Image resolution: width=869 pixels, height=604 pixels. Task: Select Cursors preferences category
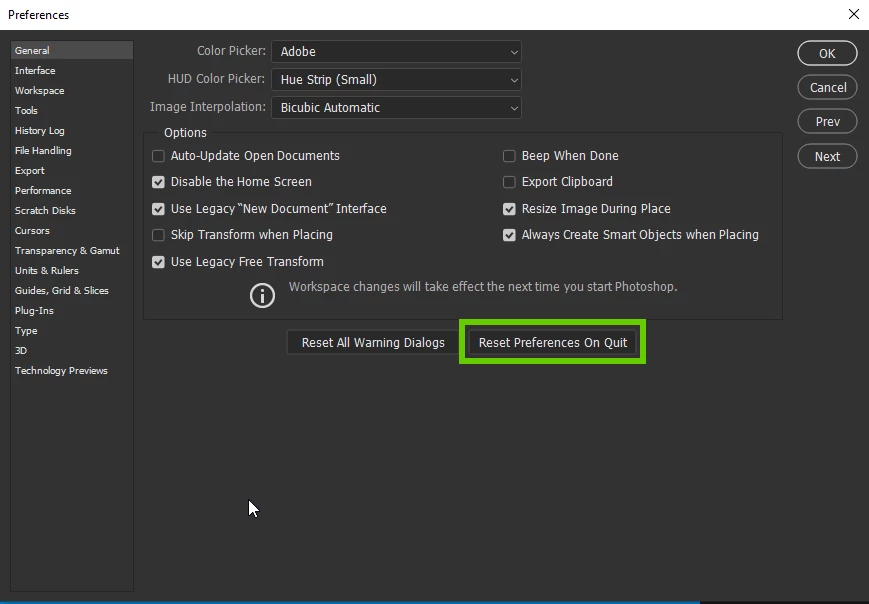(71, 231)
